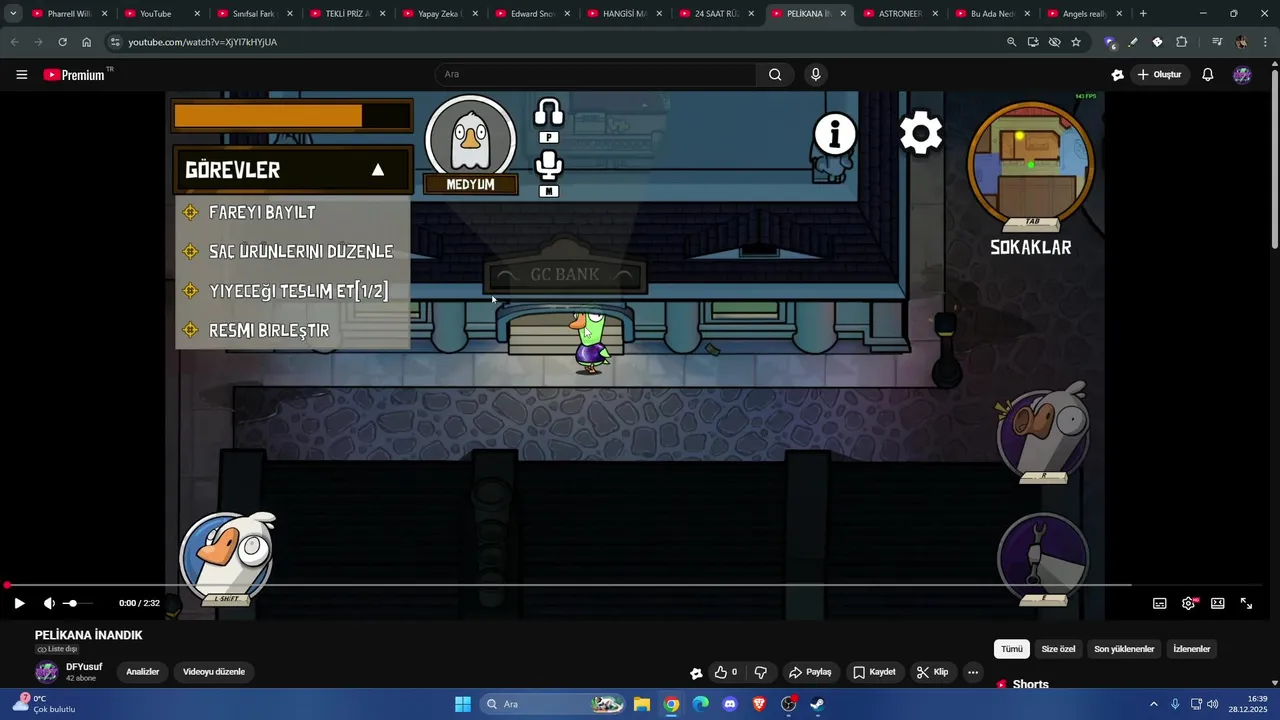Image resolution: width=1280 pixels, height=720 pixels.
Task: Open File Explorer from taskbar
Action: [641, 704]
